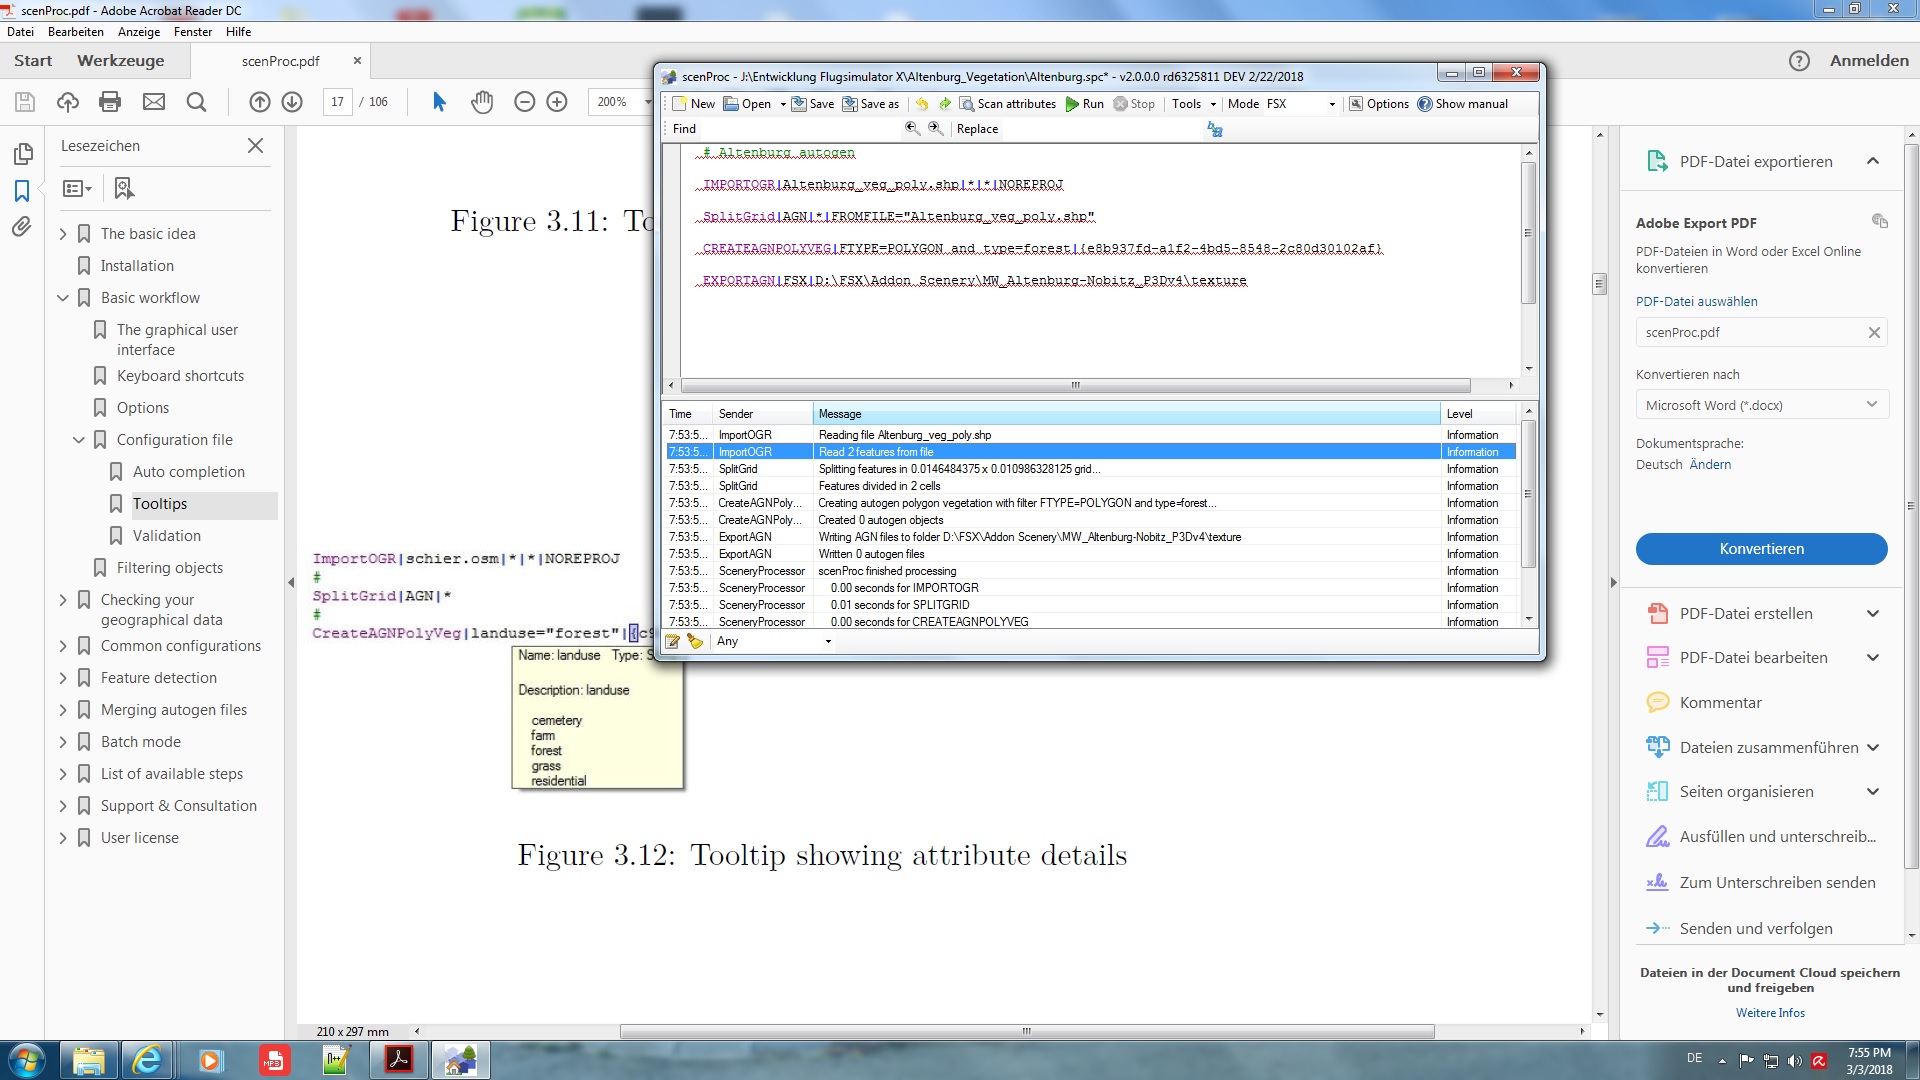
Task: Select the hand pan tool
Action: [482, 102]
